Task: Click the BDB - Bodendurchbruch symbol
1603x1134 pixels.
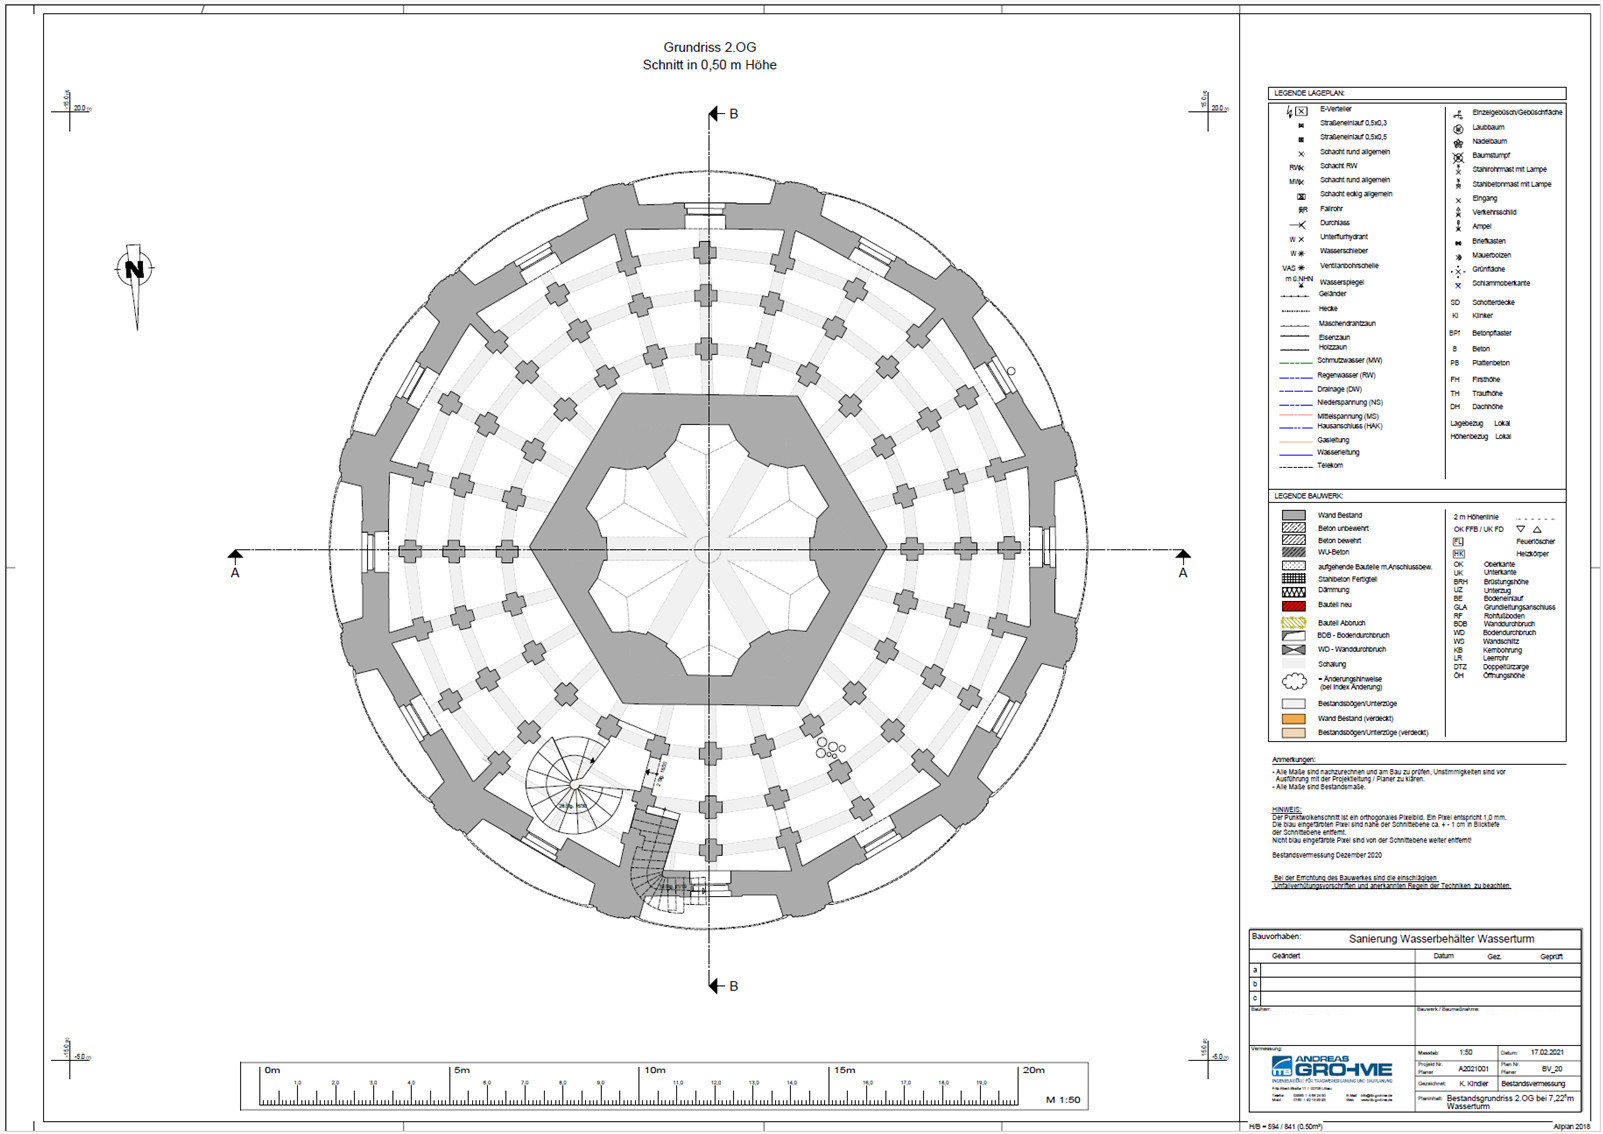Action: pyautogui.click(x=1294, y=636)
